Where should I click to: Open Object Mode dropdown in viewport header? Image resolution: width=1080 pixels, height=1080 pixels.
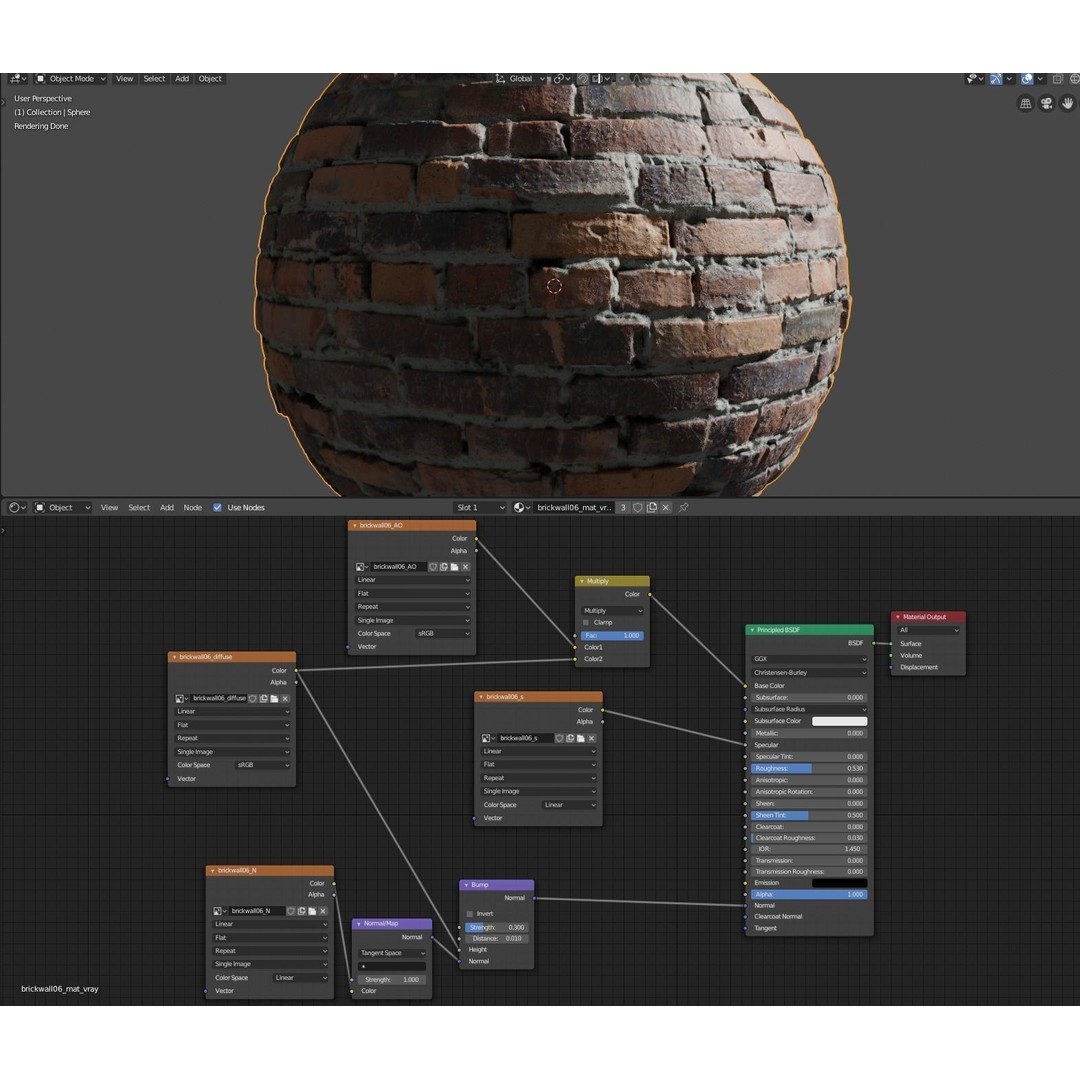[x=70, y=79]
